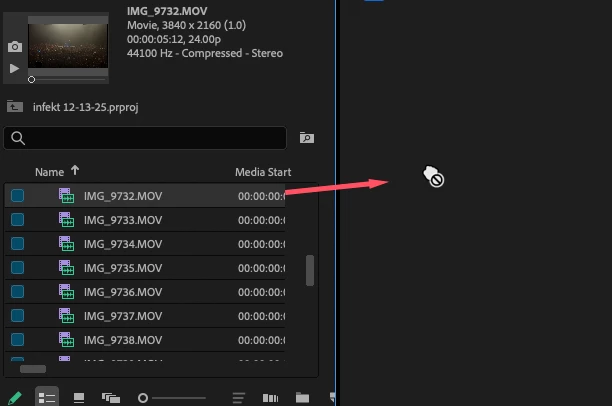Switch to Freeform View
Viewport: 612px width, 406px height.
click(x=111, y=398)
